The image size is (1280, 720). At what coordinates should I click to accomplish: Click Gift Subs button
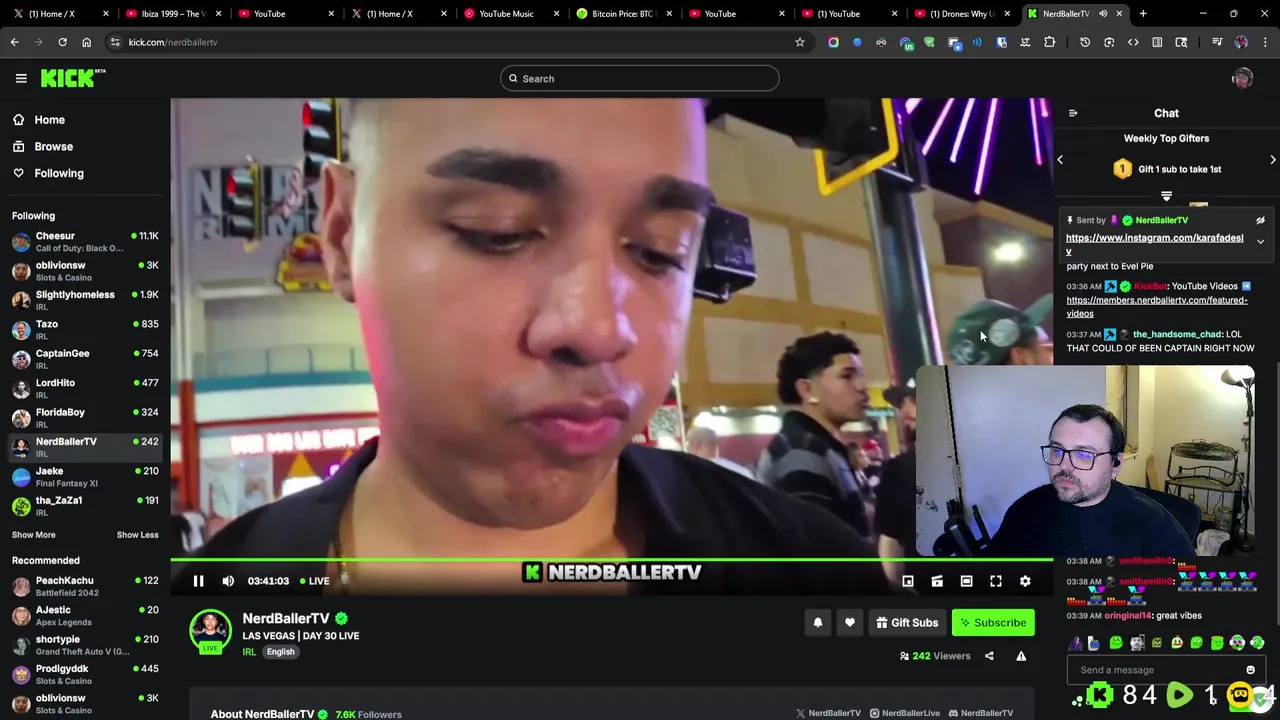[x=907, y=623]
